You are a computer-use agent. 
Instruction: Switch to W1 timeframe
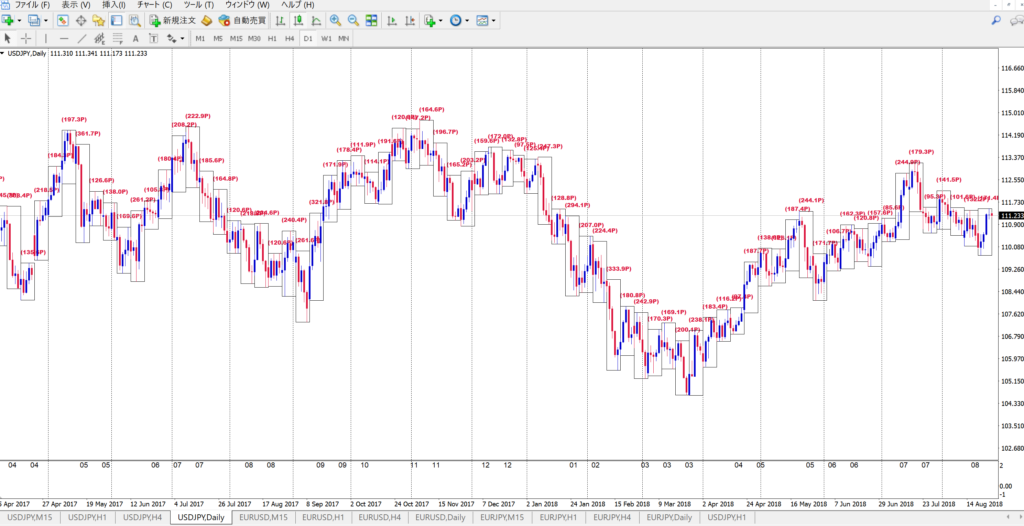click(x=326, y=39)
